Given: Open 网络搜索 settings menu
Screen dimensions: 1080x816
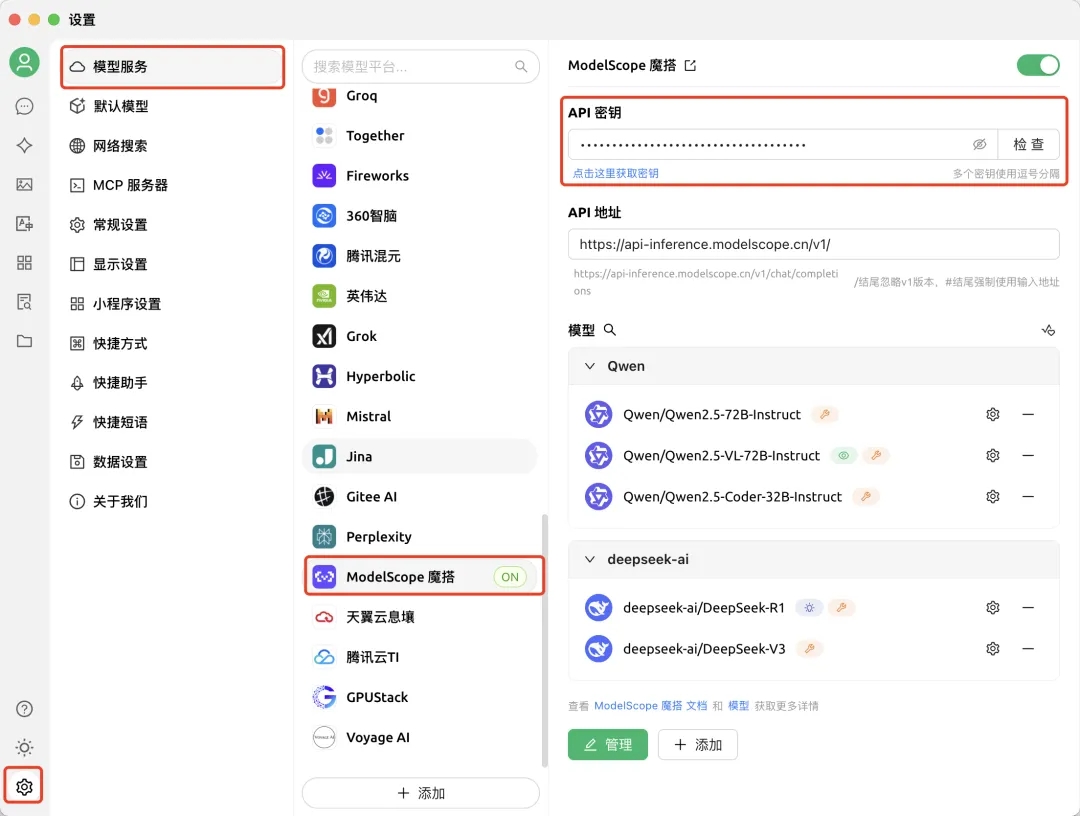Looking at the screenshot, I should (x=172, y=145).
